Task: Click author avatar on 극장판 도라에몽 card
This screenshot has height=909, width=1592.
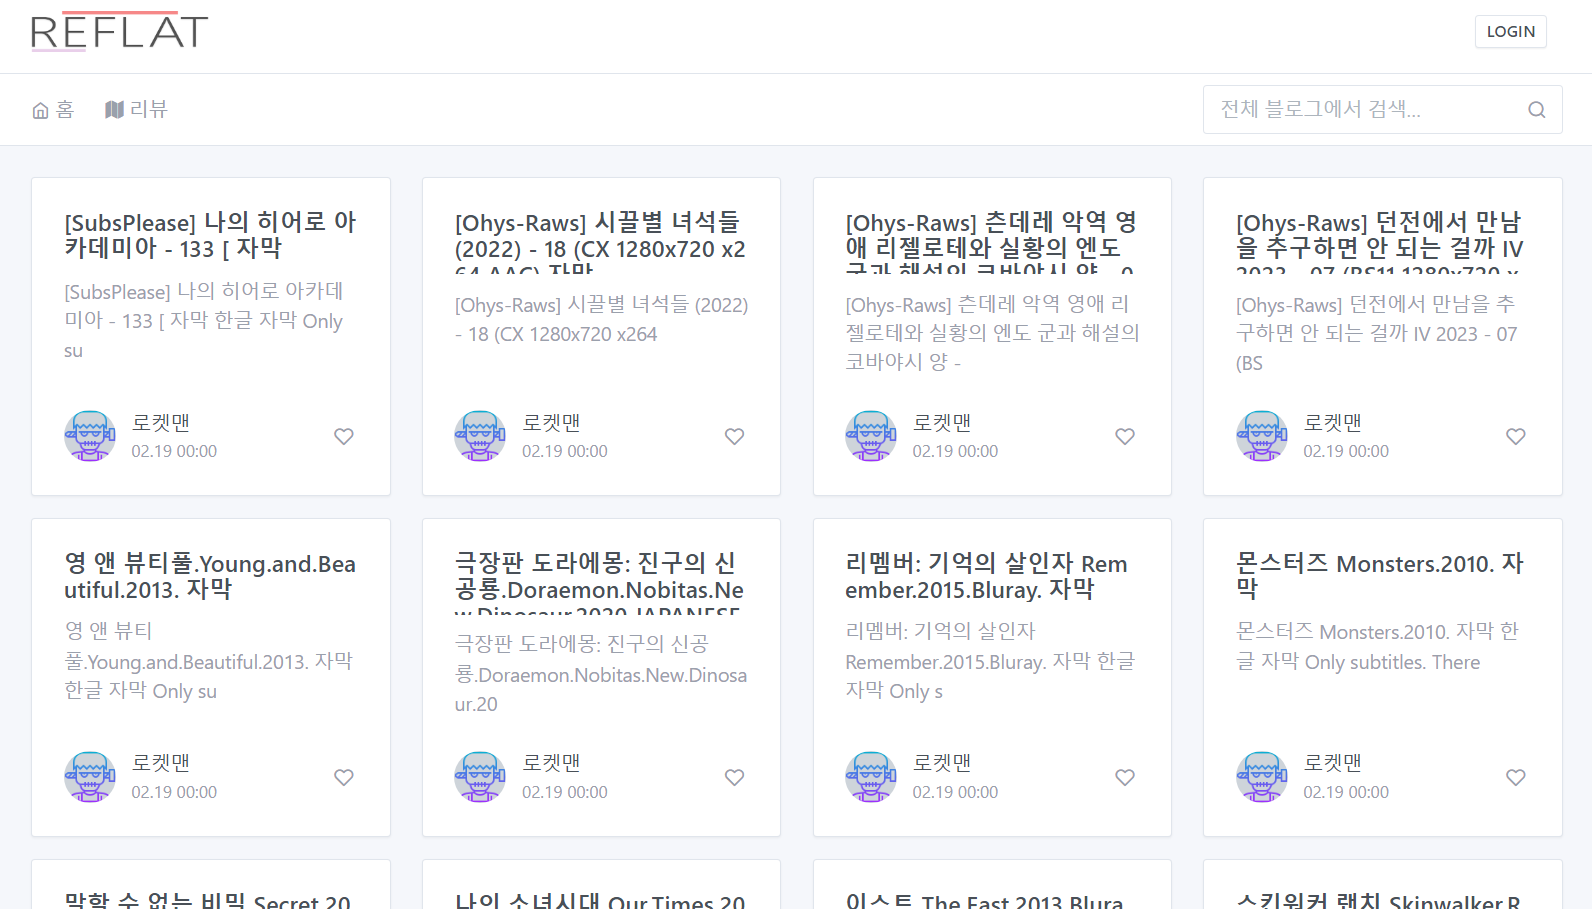Action: tap(480, 777)
